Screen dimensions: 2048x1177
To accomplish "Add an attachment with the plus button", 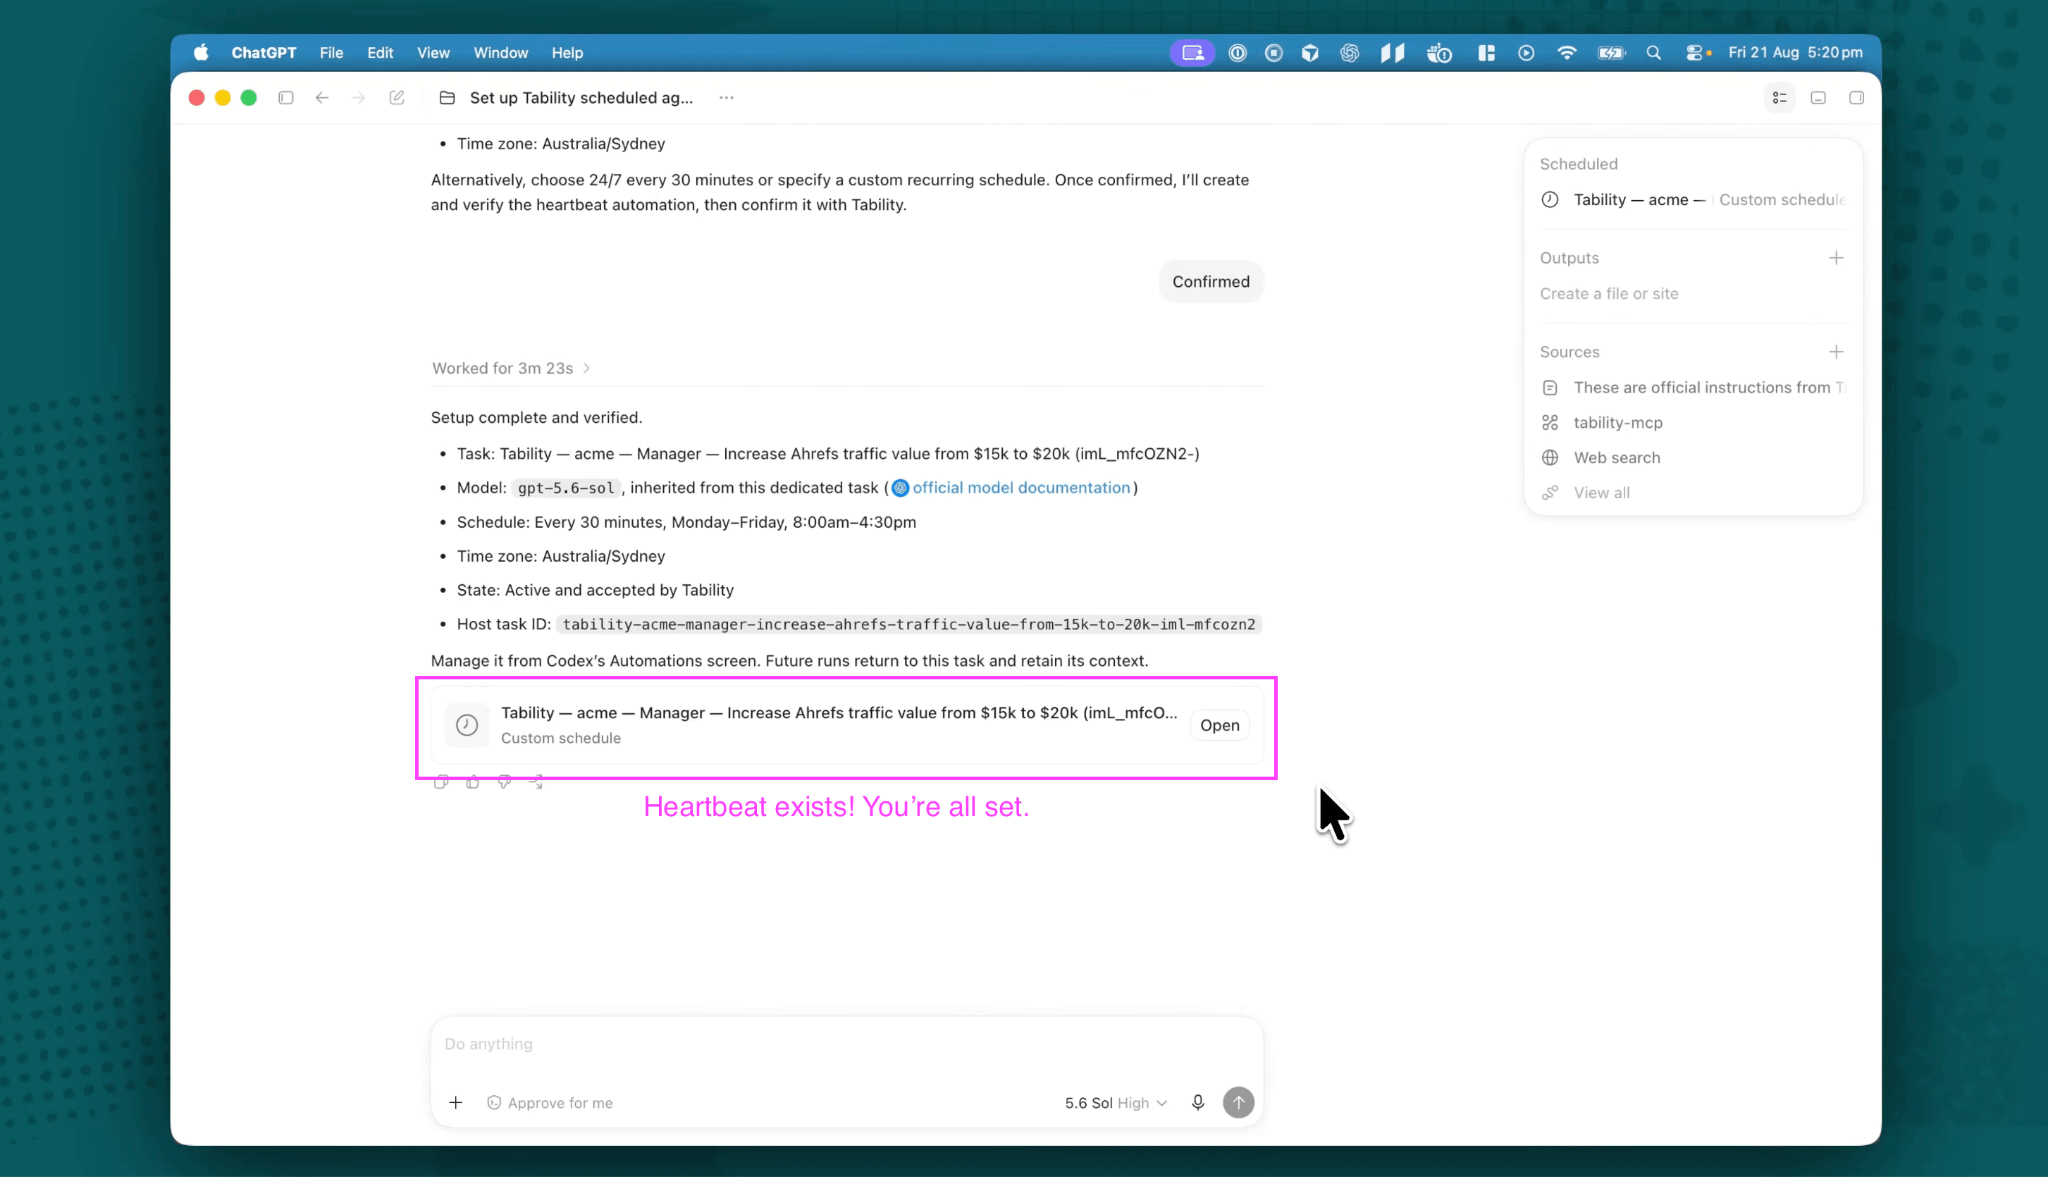I will 456,1103.
